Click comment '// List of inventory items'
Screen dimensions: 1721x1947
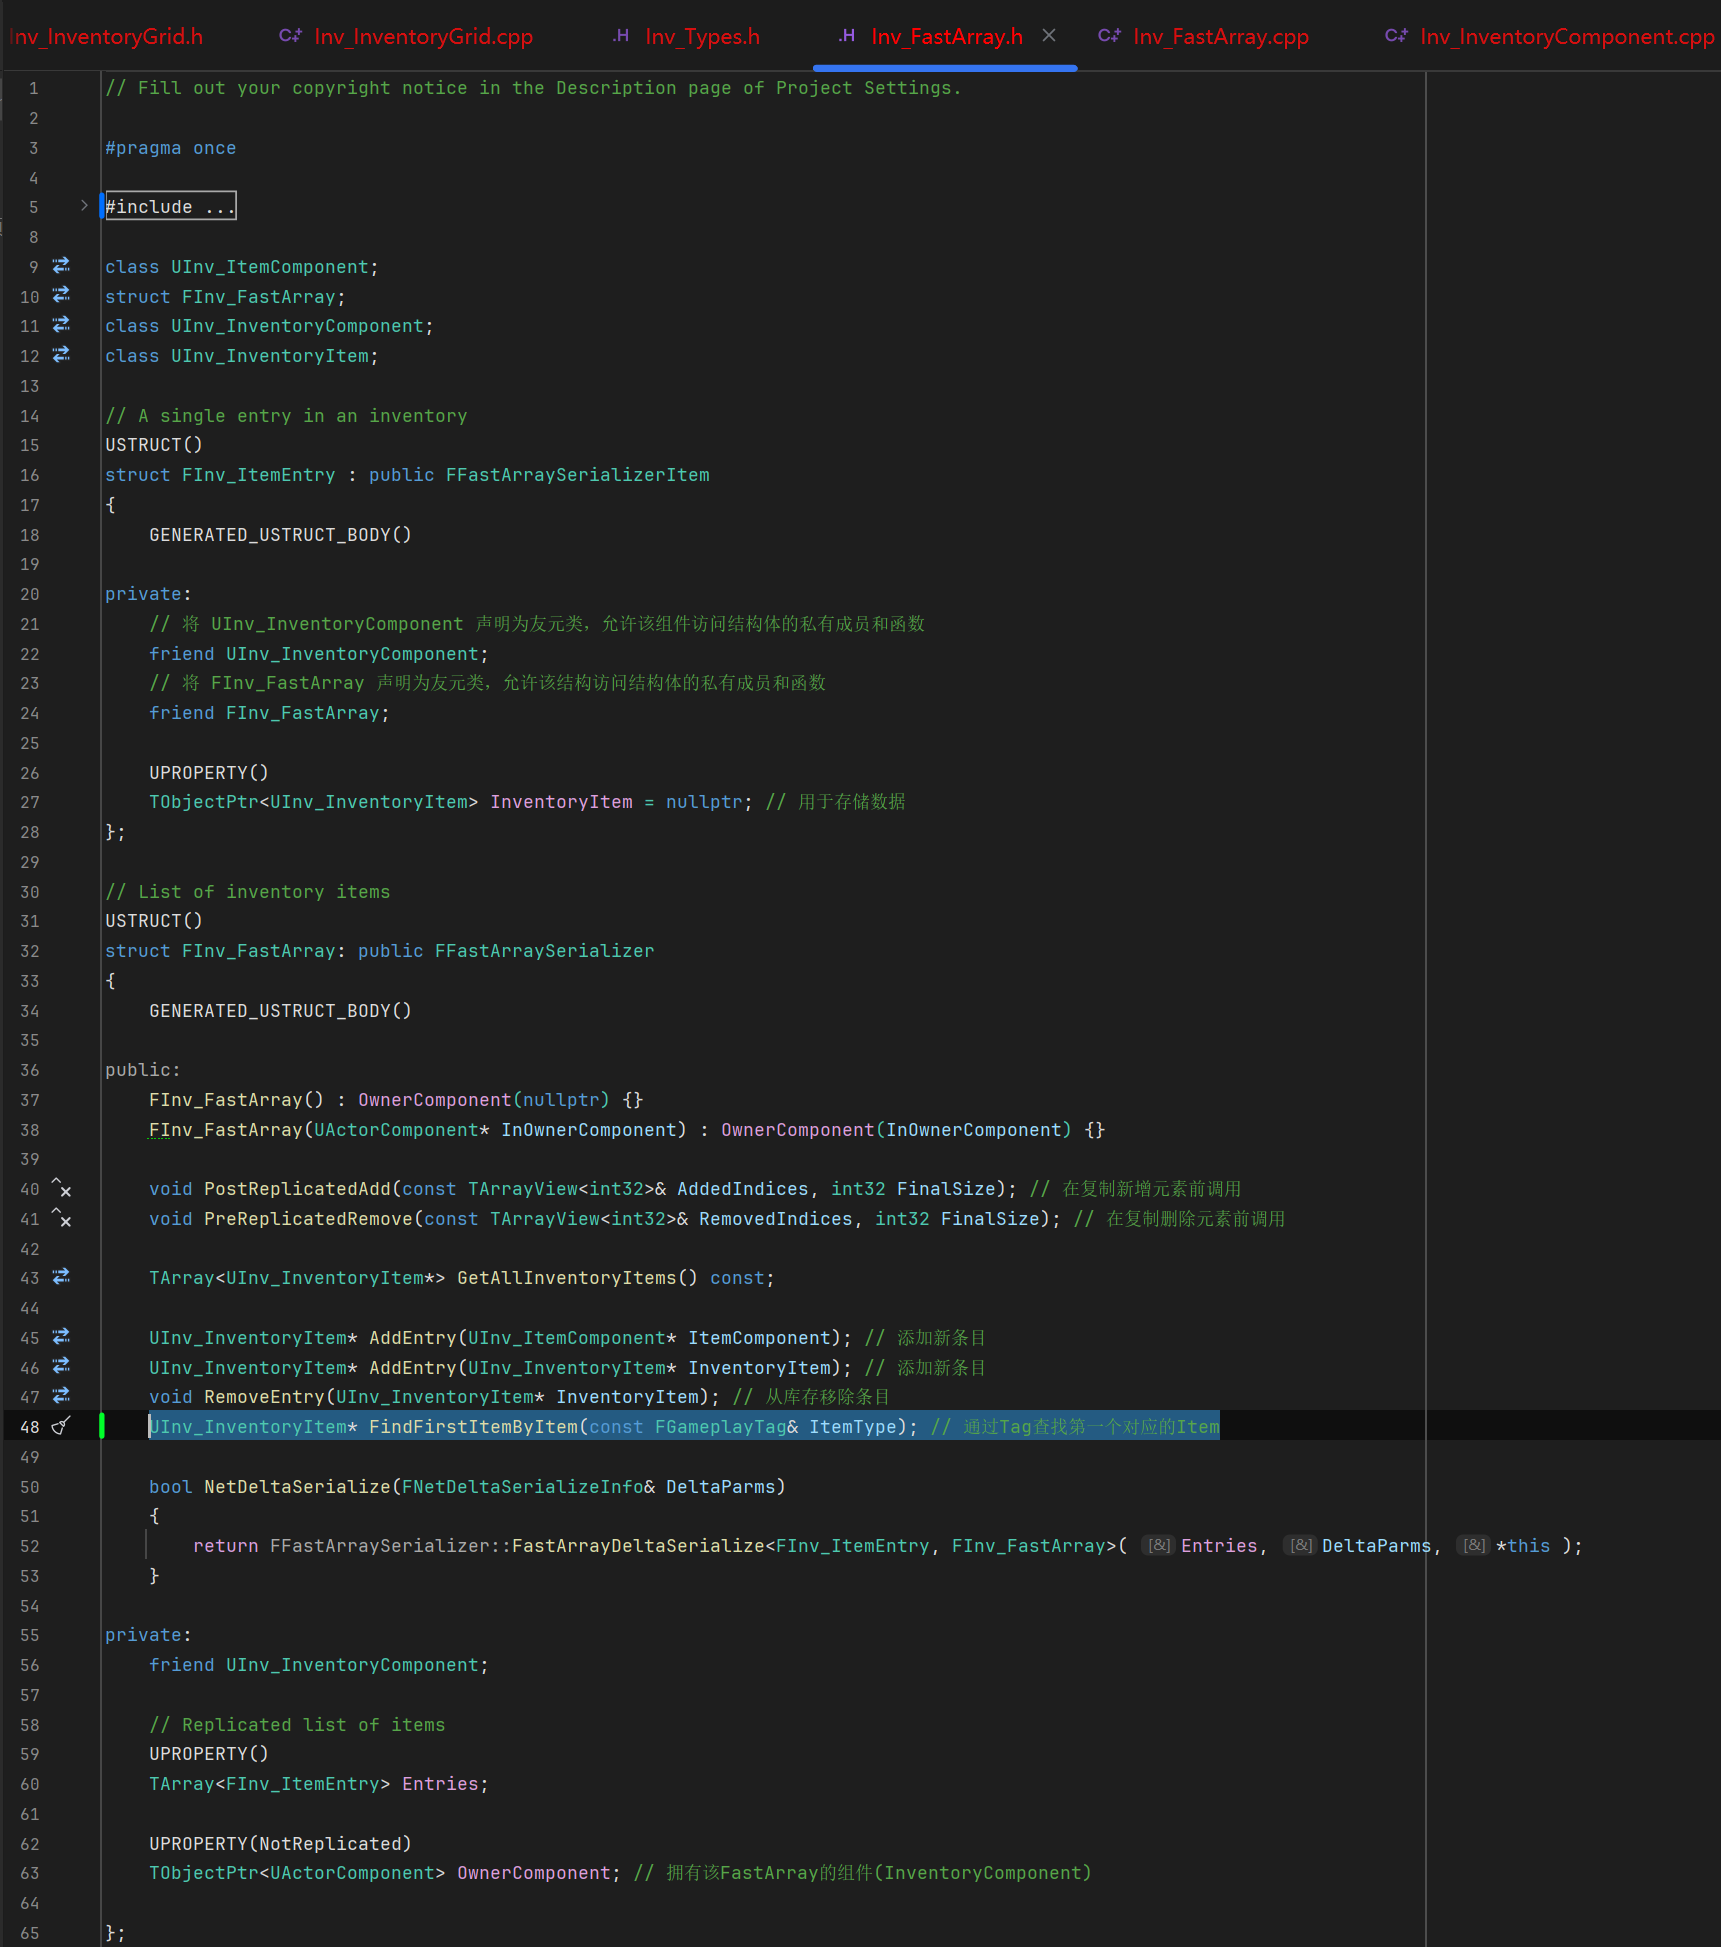(x=248, y=892)
